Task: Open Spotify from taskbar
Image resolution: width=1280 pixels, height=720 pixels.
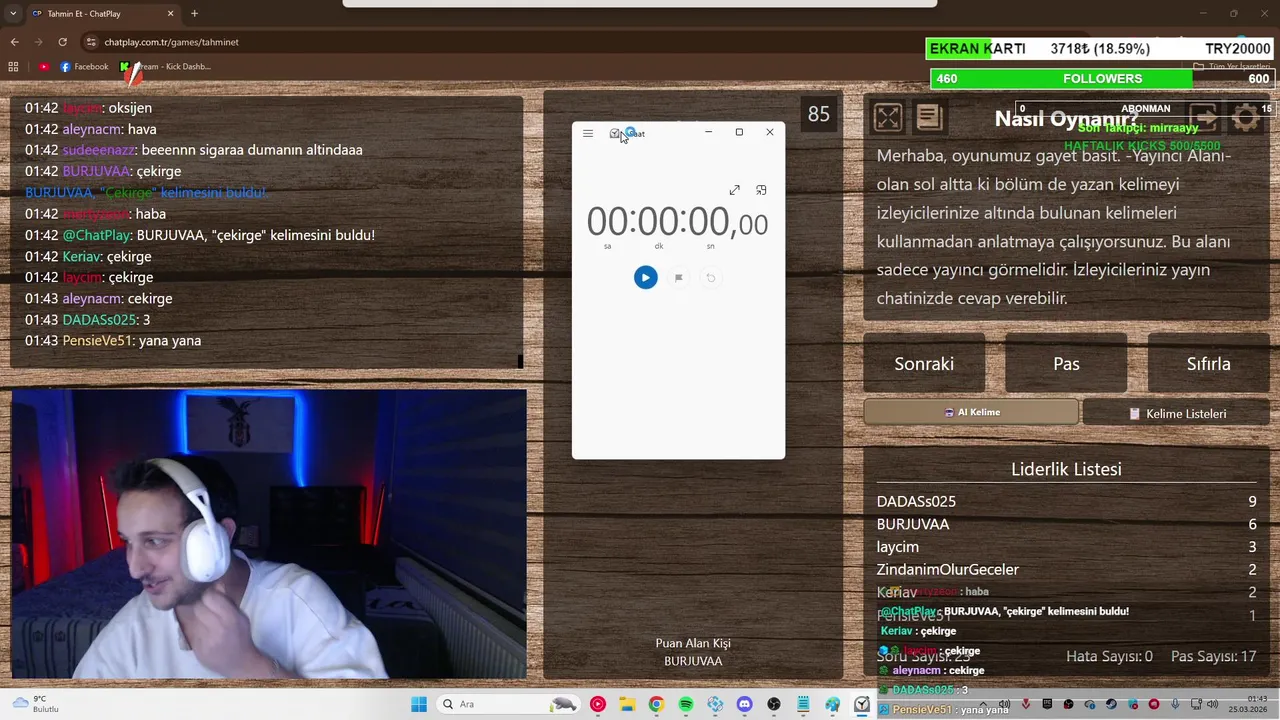Action: tap(686, 704)
